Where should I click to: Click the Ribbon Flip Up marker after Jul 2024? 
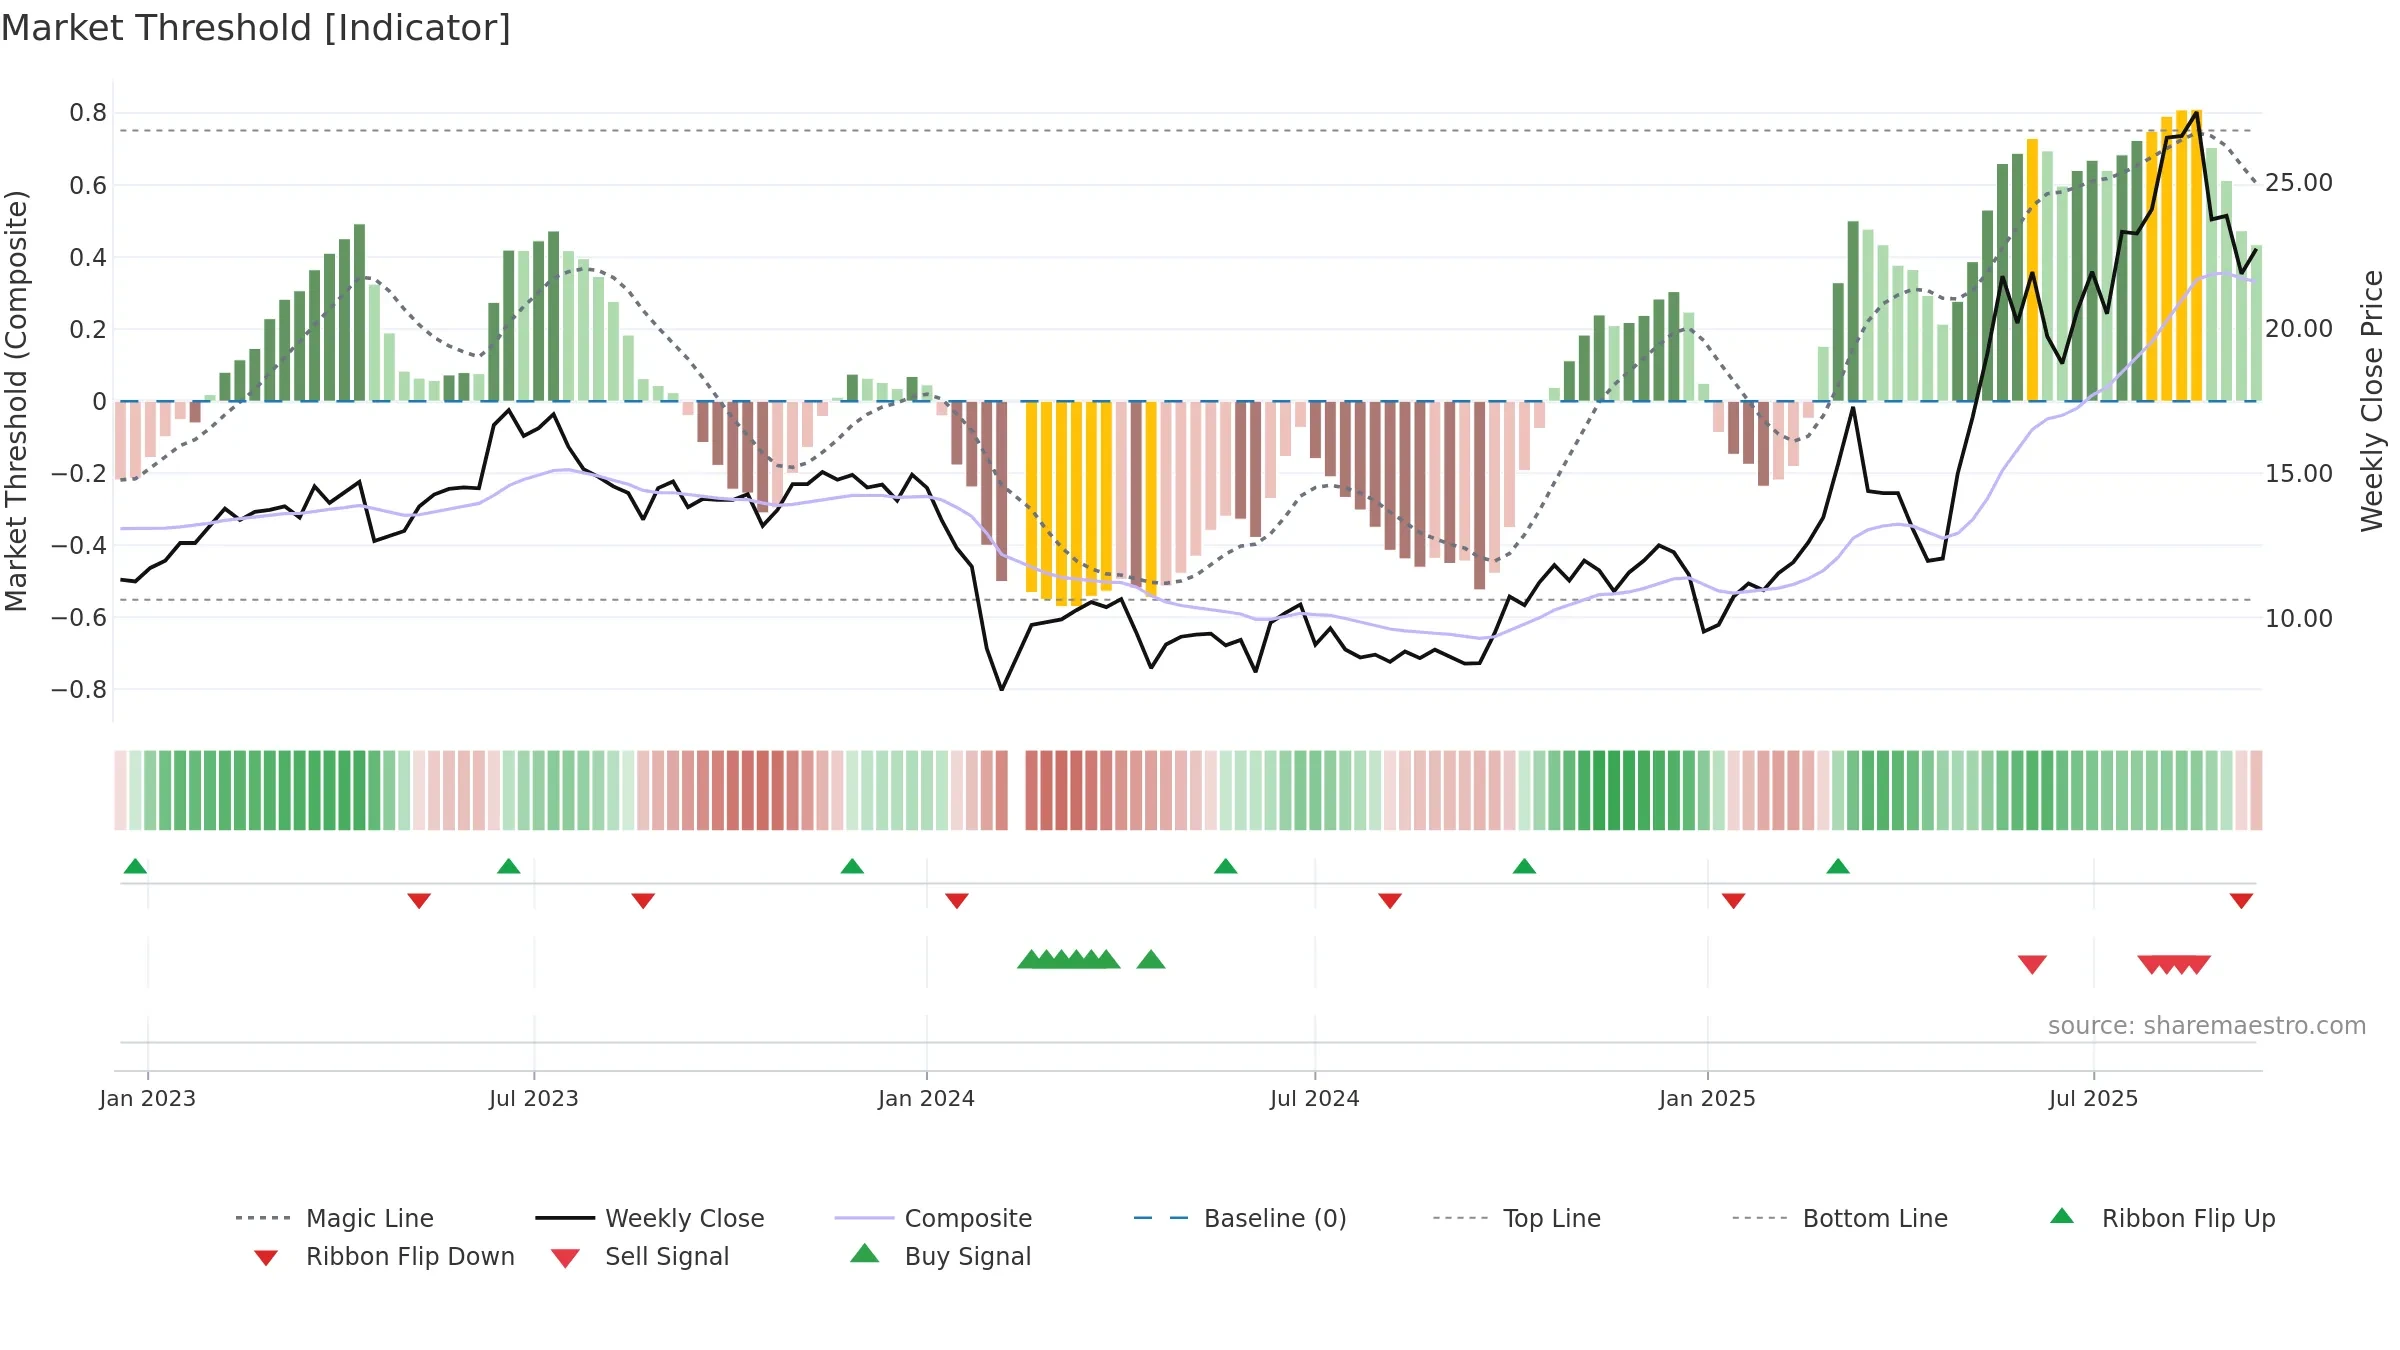[1524, 866]
